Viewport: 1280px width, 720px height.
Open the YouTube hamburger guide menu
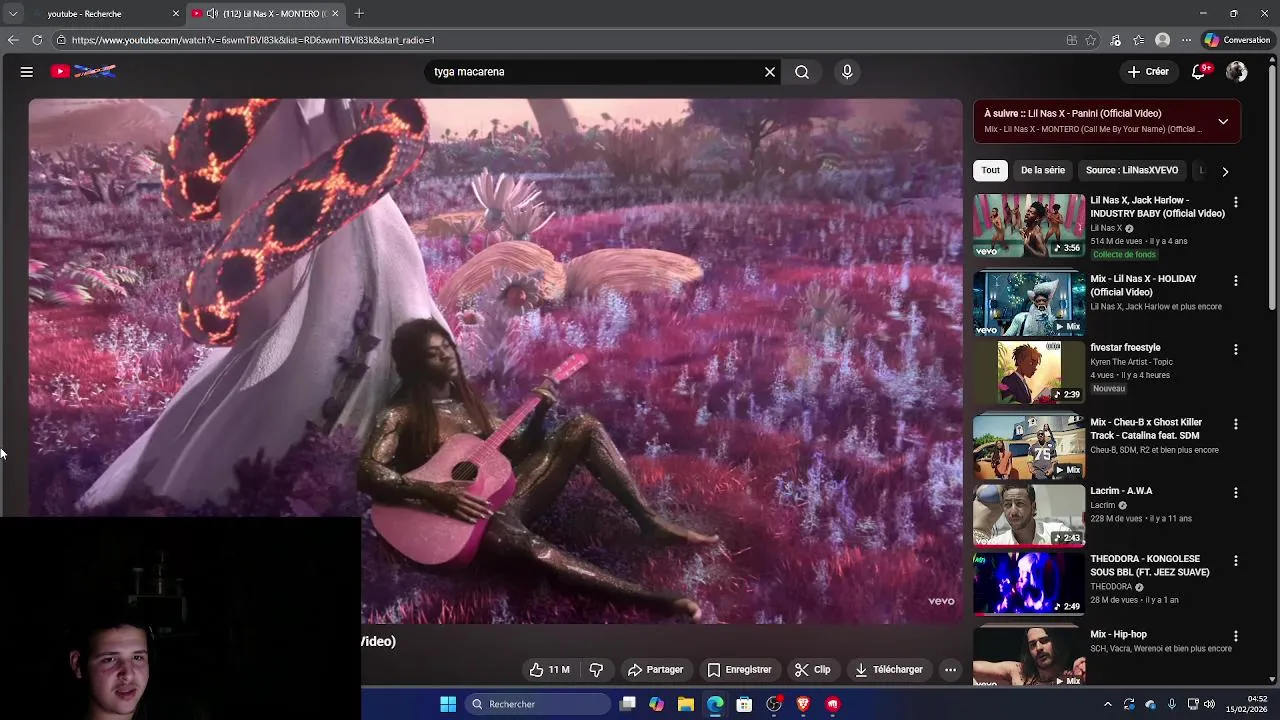coord(27,72)
